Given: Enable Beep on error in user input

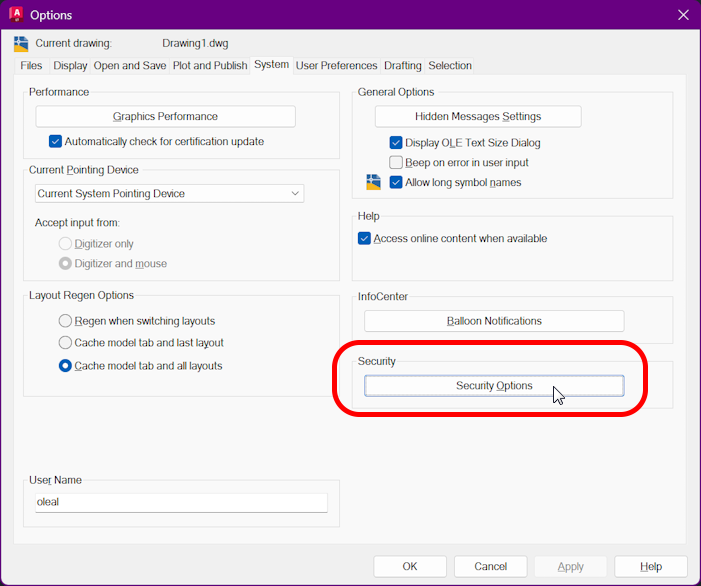Looking at the screenshot, I should coord(396,163).
